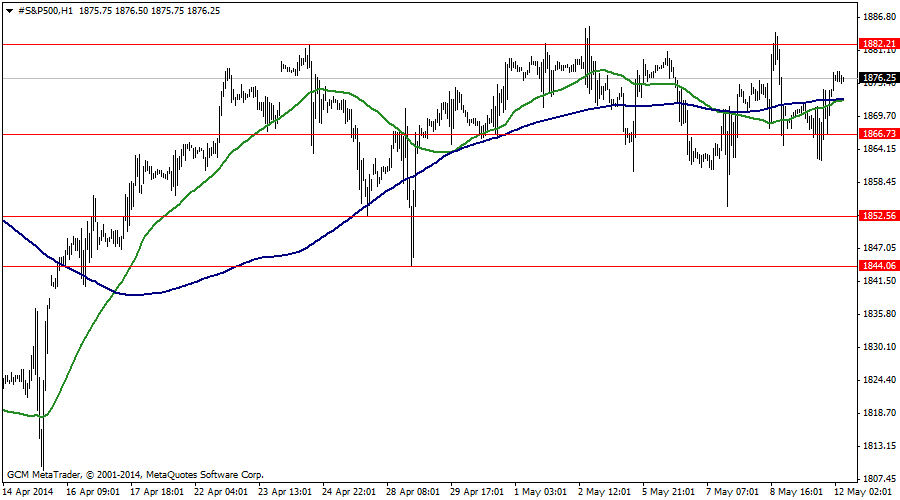900x500 pixels.
Task: Click the 22 Apr 04:01 time axis label
Action: 221,492
